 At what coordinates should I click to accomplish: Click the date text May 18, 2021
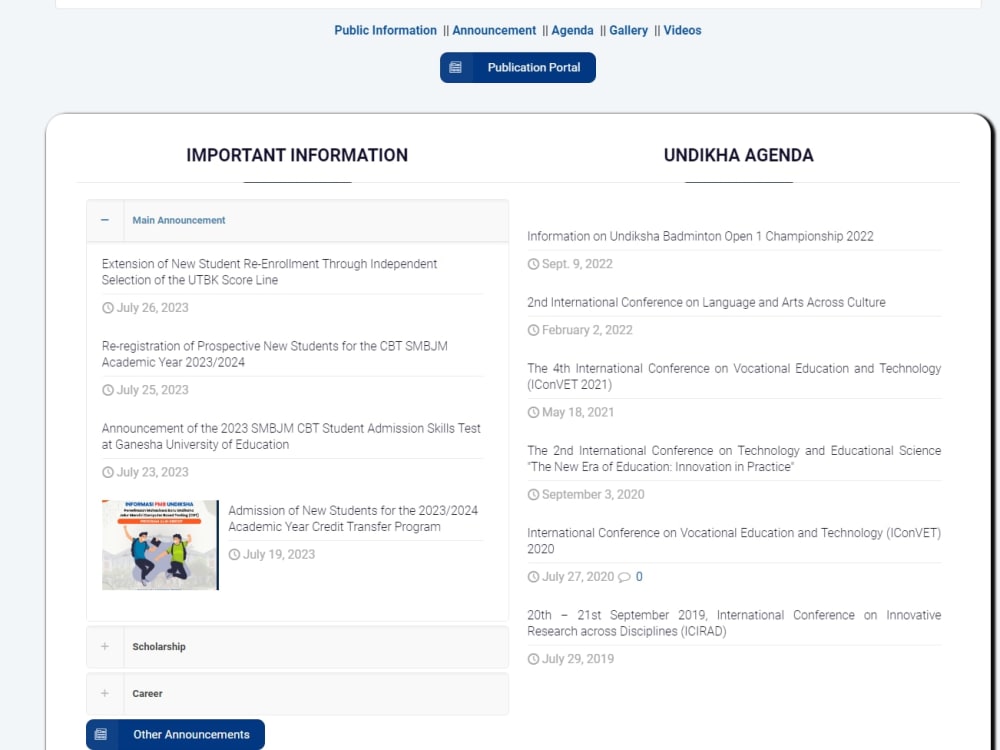coord(578,412)
